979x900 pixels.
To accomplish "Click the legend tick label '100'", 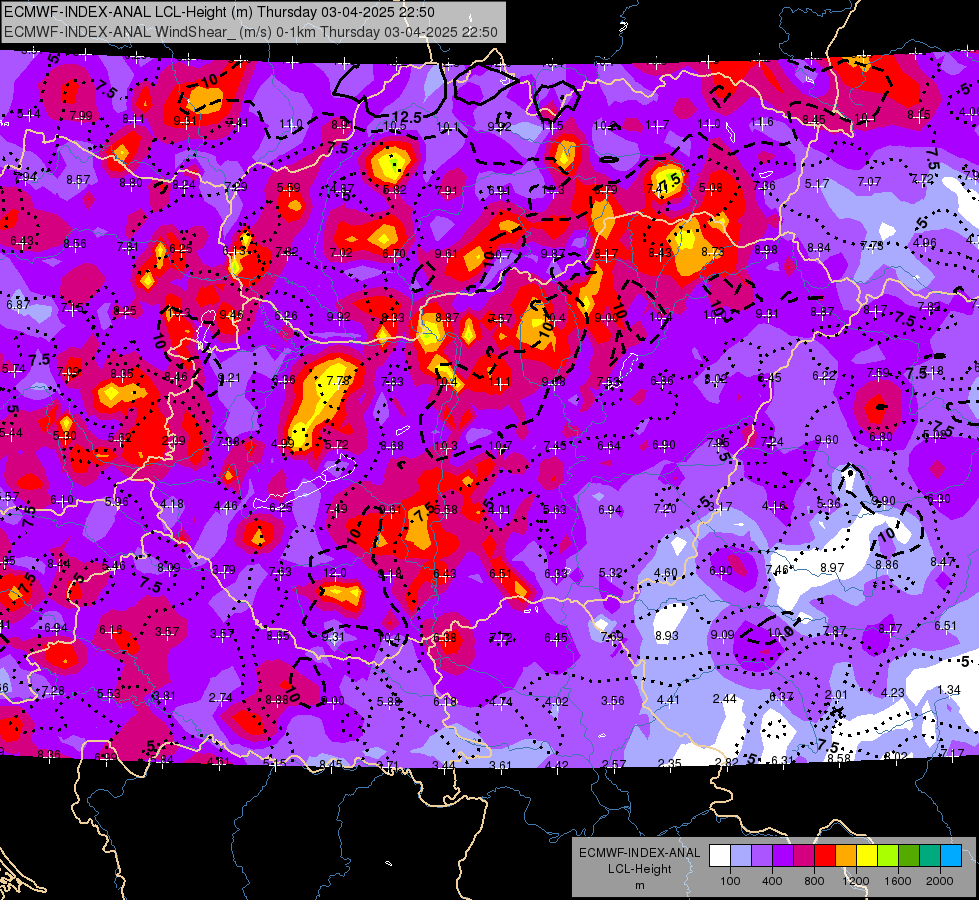I will (730, 881).
